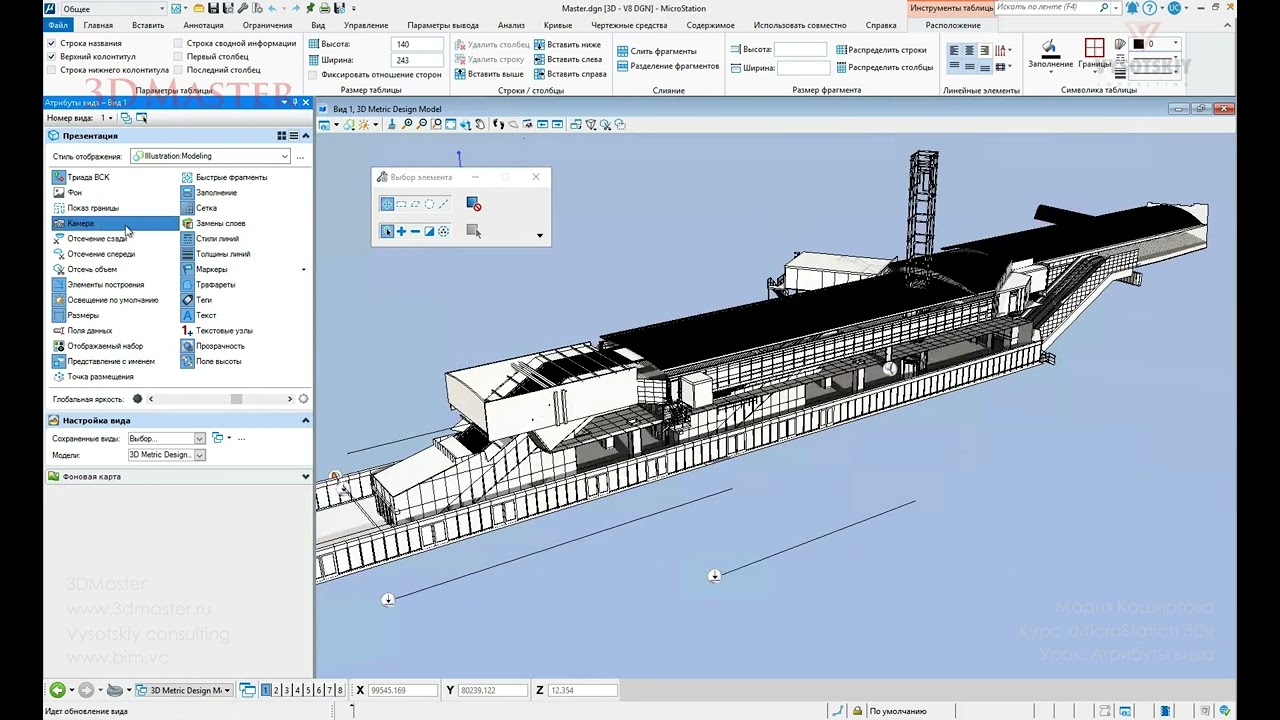
Task: Open the Аннотация ribbon tab
Action: click(203, 25)
